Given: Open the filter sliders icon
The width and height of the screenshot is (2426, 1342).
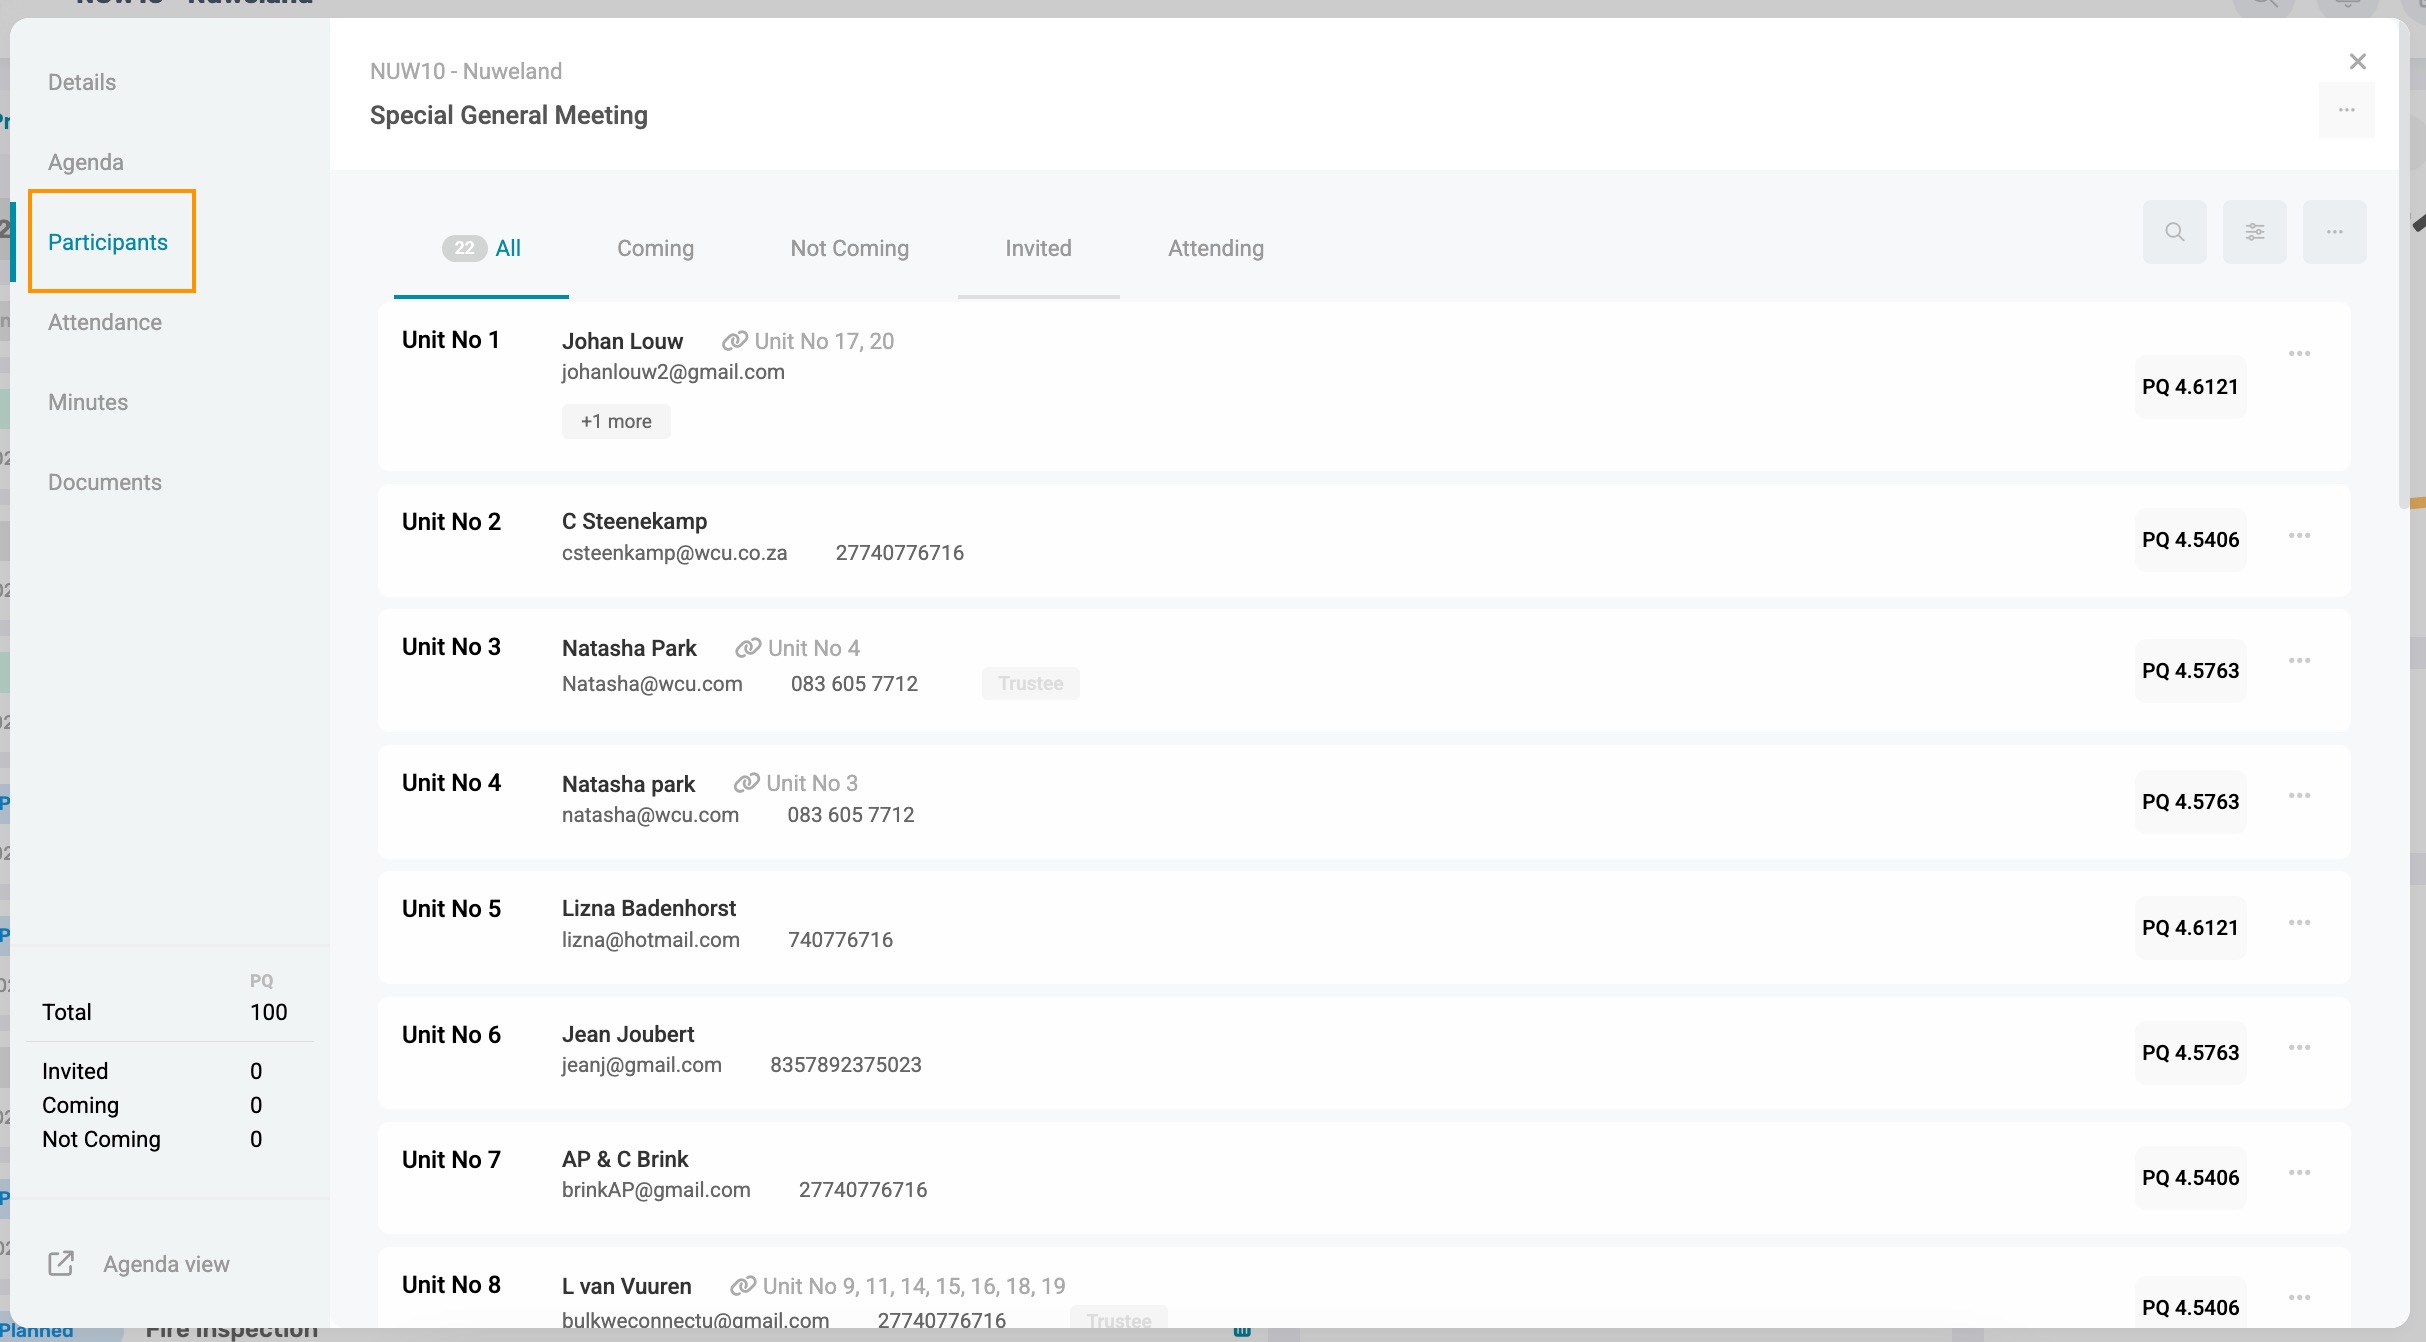Looking at the screenshot, I should tap(2254, 232).
